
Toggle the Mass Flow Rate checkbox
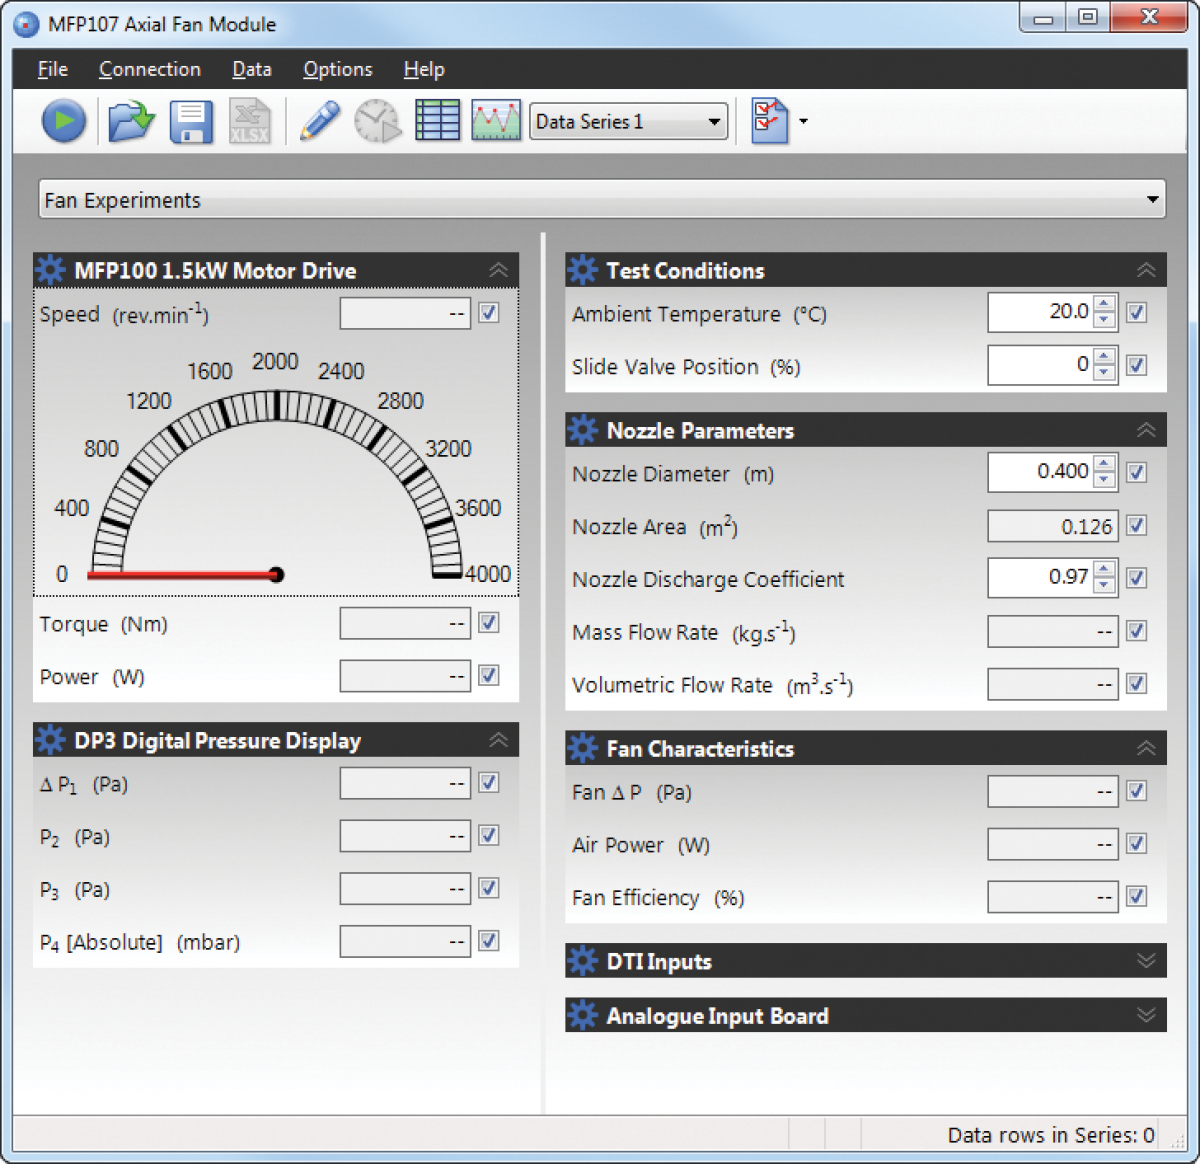coord(1137,631)
